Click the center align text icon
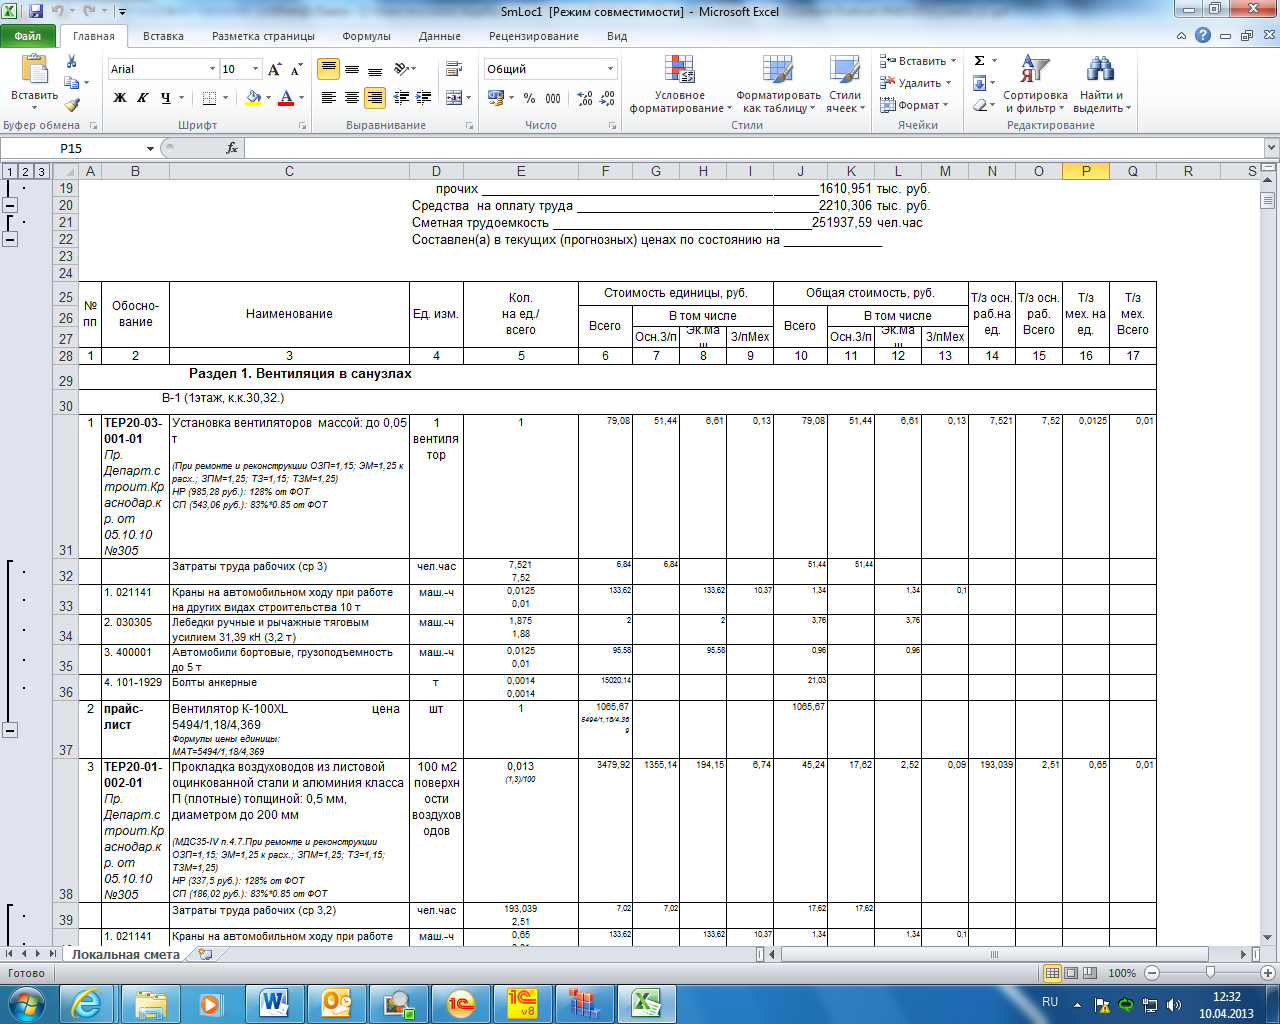This screenshot has height=1024, width=1280. (x=352, y=98)
